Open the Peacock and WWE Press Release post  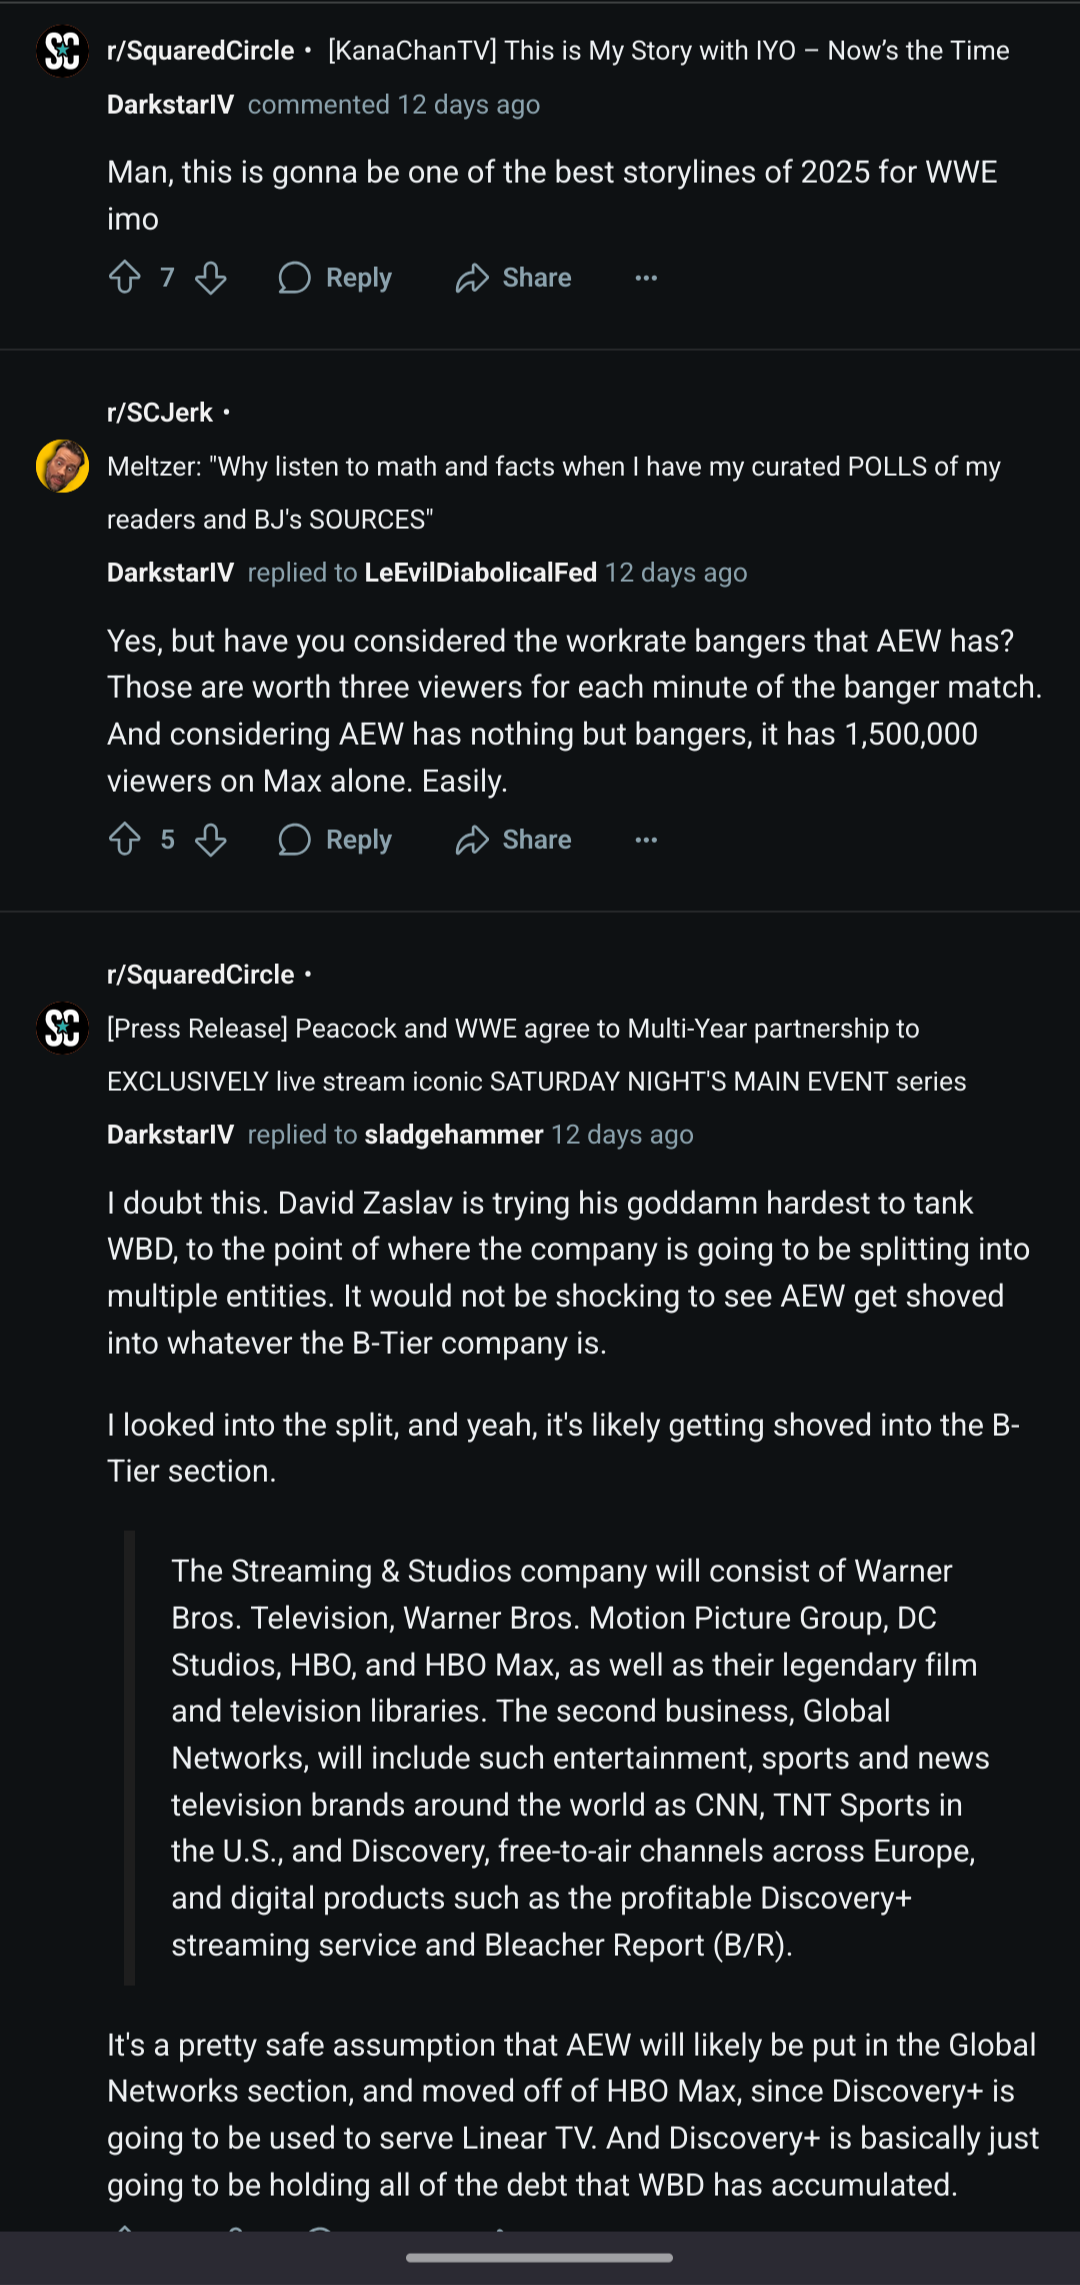pos(536,1055)
